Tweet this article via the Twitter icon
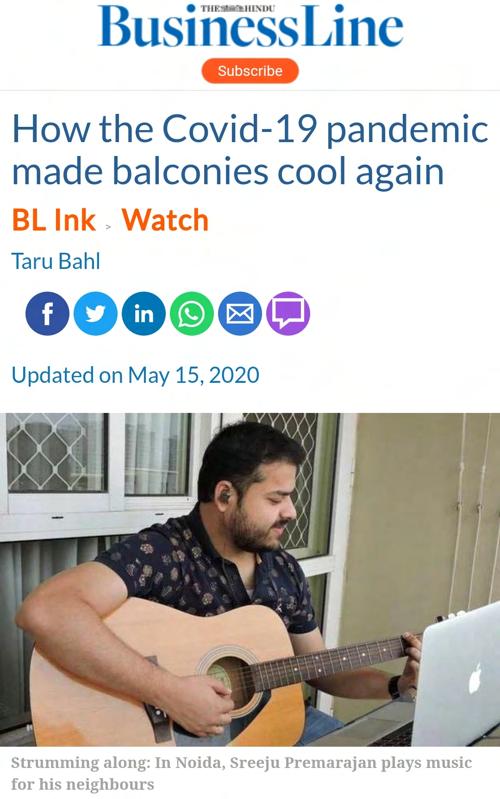Screen dimensions: 500x799 click(95, 313)
